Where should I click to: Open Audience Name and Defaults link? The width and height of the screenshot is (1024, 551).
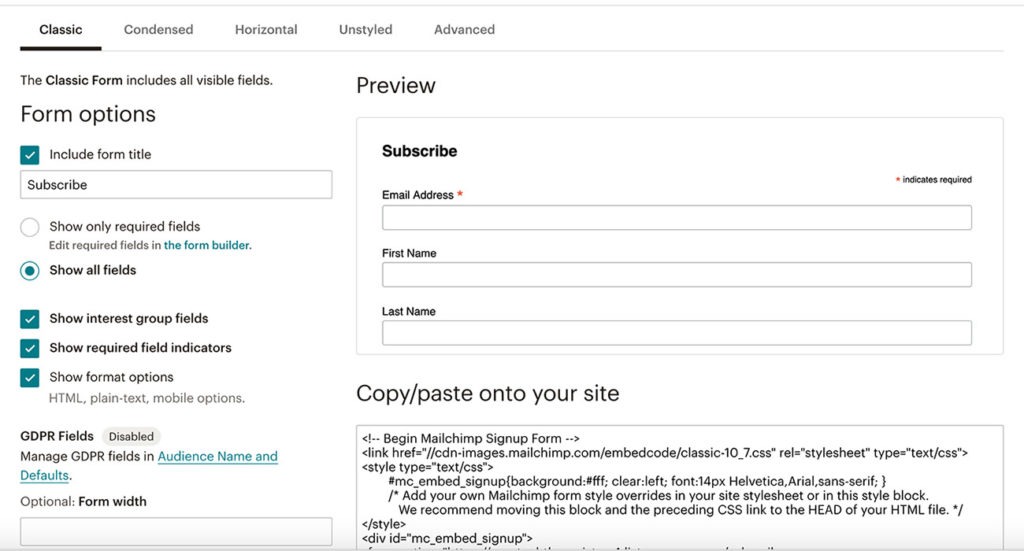coord(217,456)
